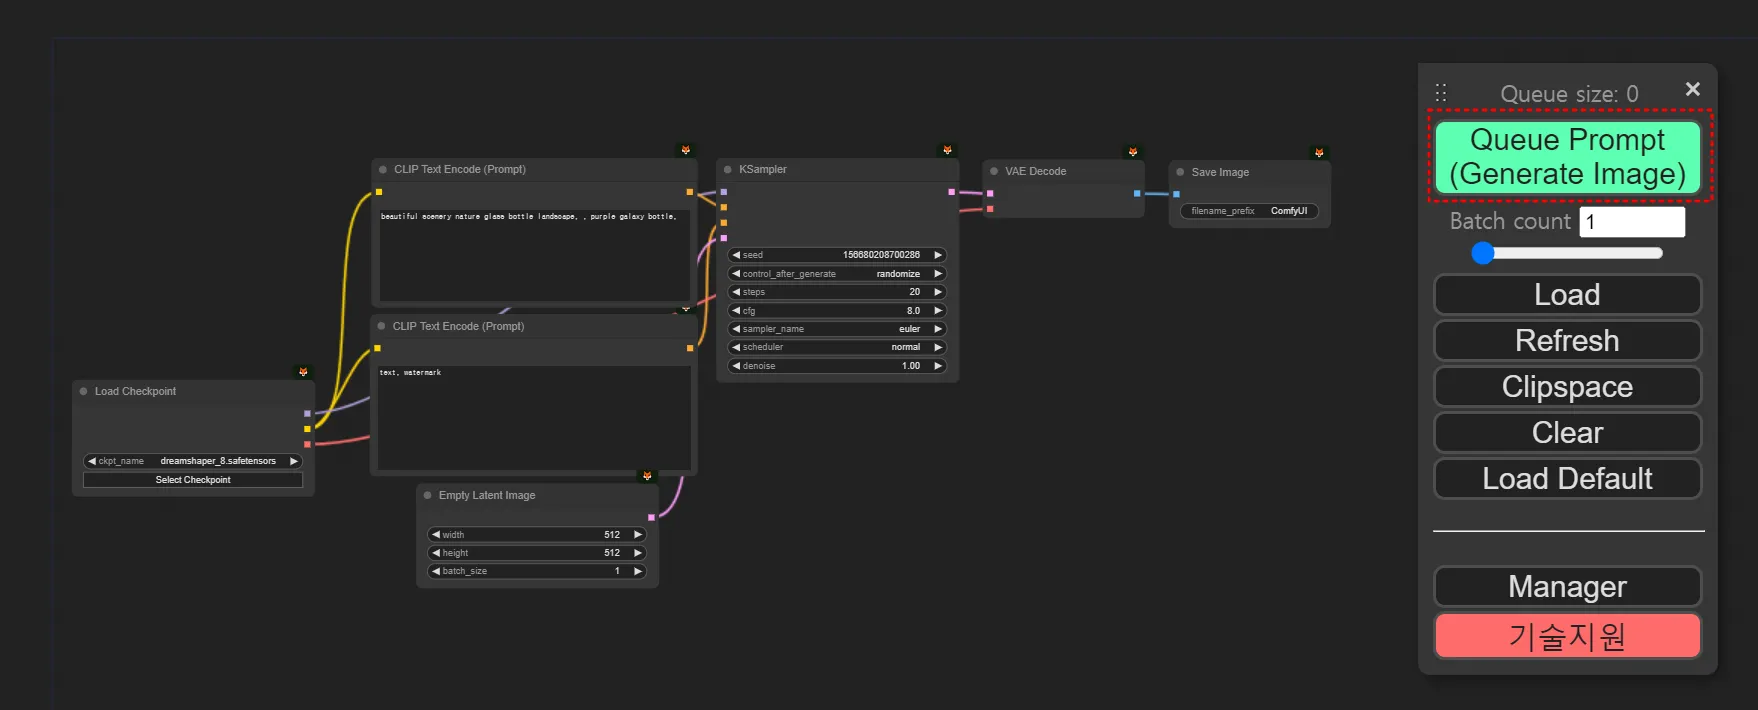Viewport: 1758px width, 710px height.
Task: Open the scheduler normal dropdown
Action: point(837,347)
